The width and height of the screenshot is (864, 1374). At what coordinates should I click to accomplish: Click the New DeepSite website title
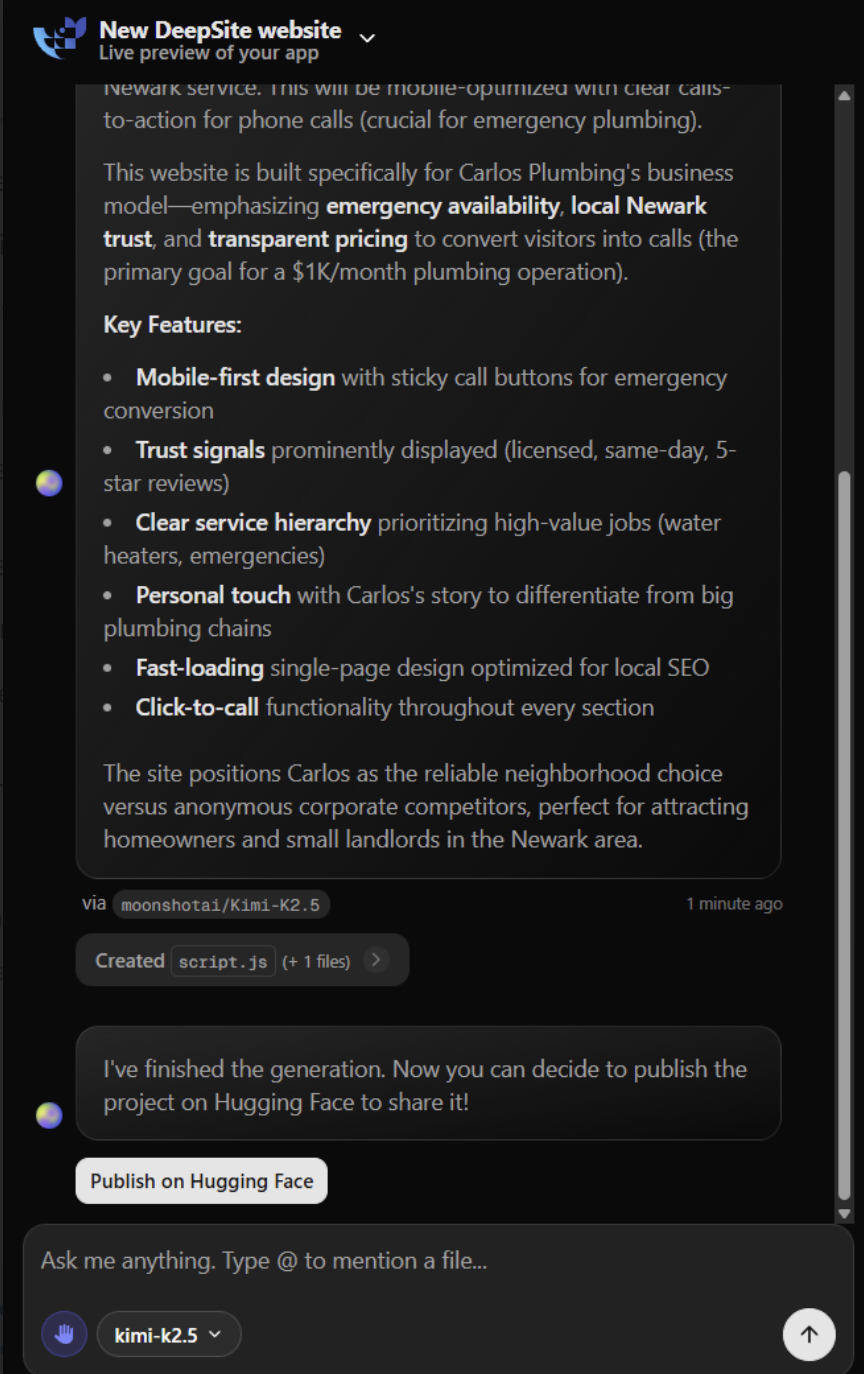coord(220,30)
